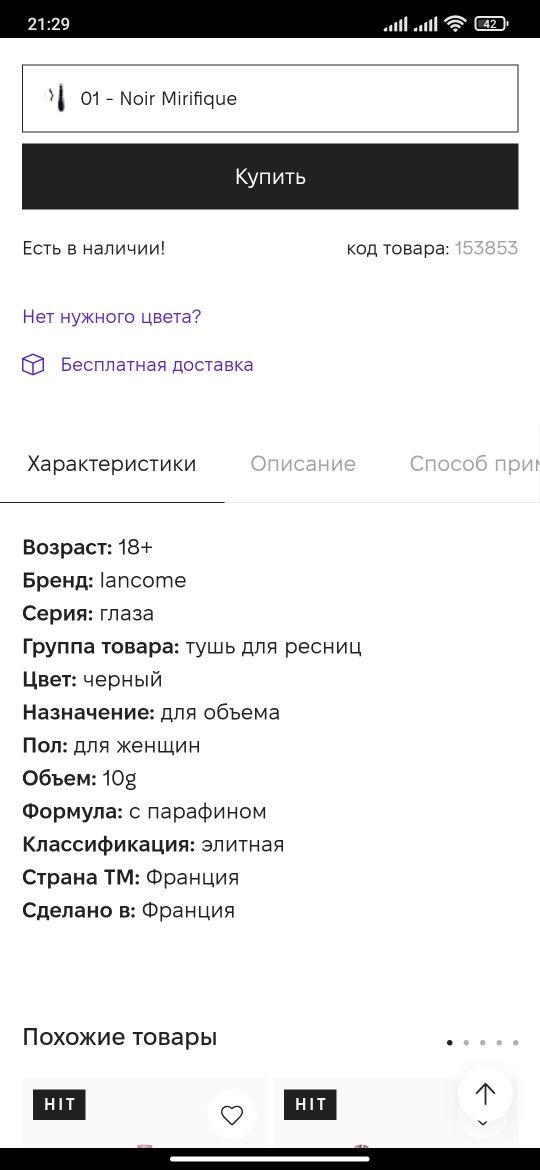This screenshot has height=1170, width=540.
Task: Switch to the Описание tab
Action: 303,464
